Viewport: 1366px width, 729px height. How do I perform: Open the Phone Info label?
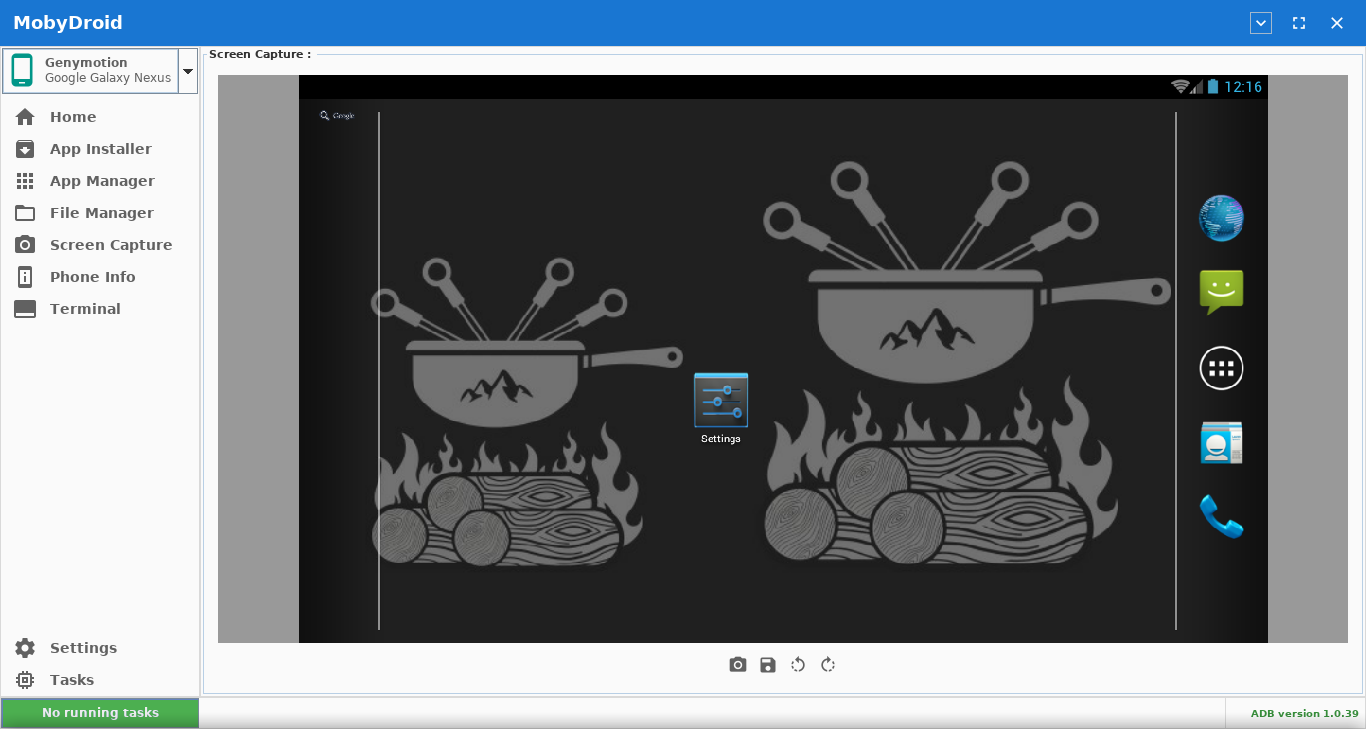coord(92,277)
